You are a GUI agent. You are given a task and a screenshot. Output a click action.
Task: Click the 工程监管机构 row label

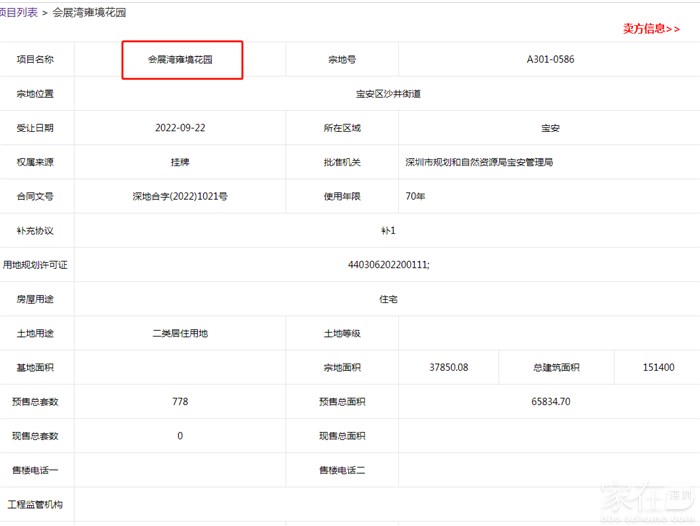click(35, 505)
